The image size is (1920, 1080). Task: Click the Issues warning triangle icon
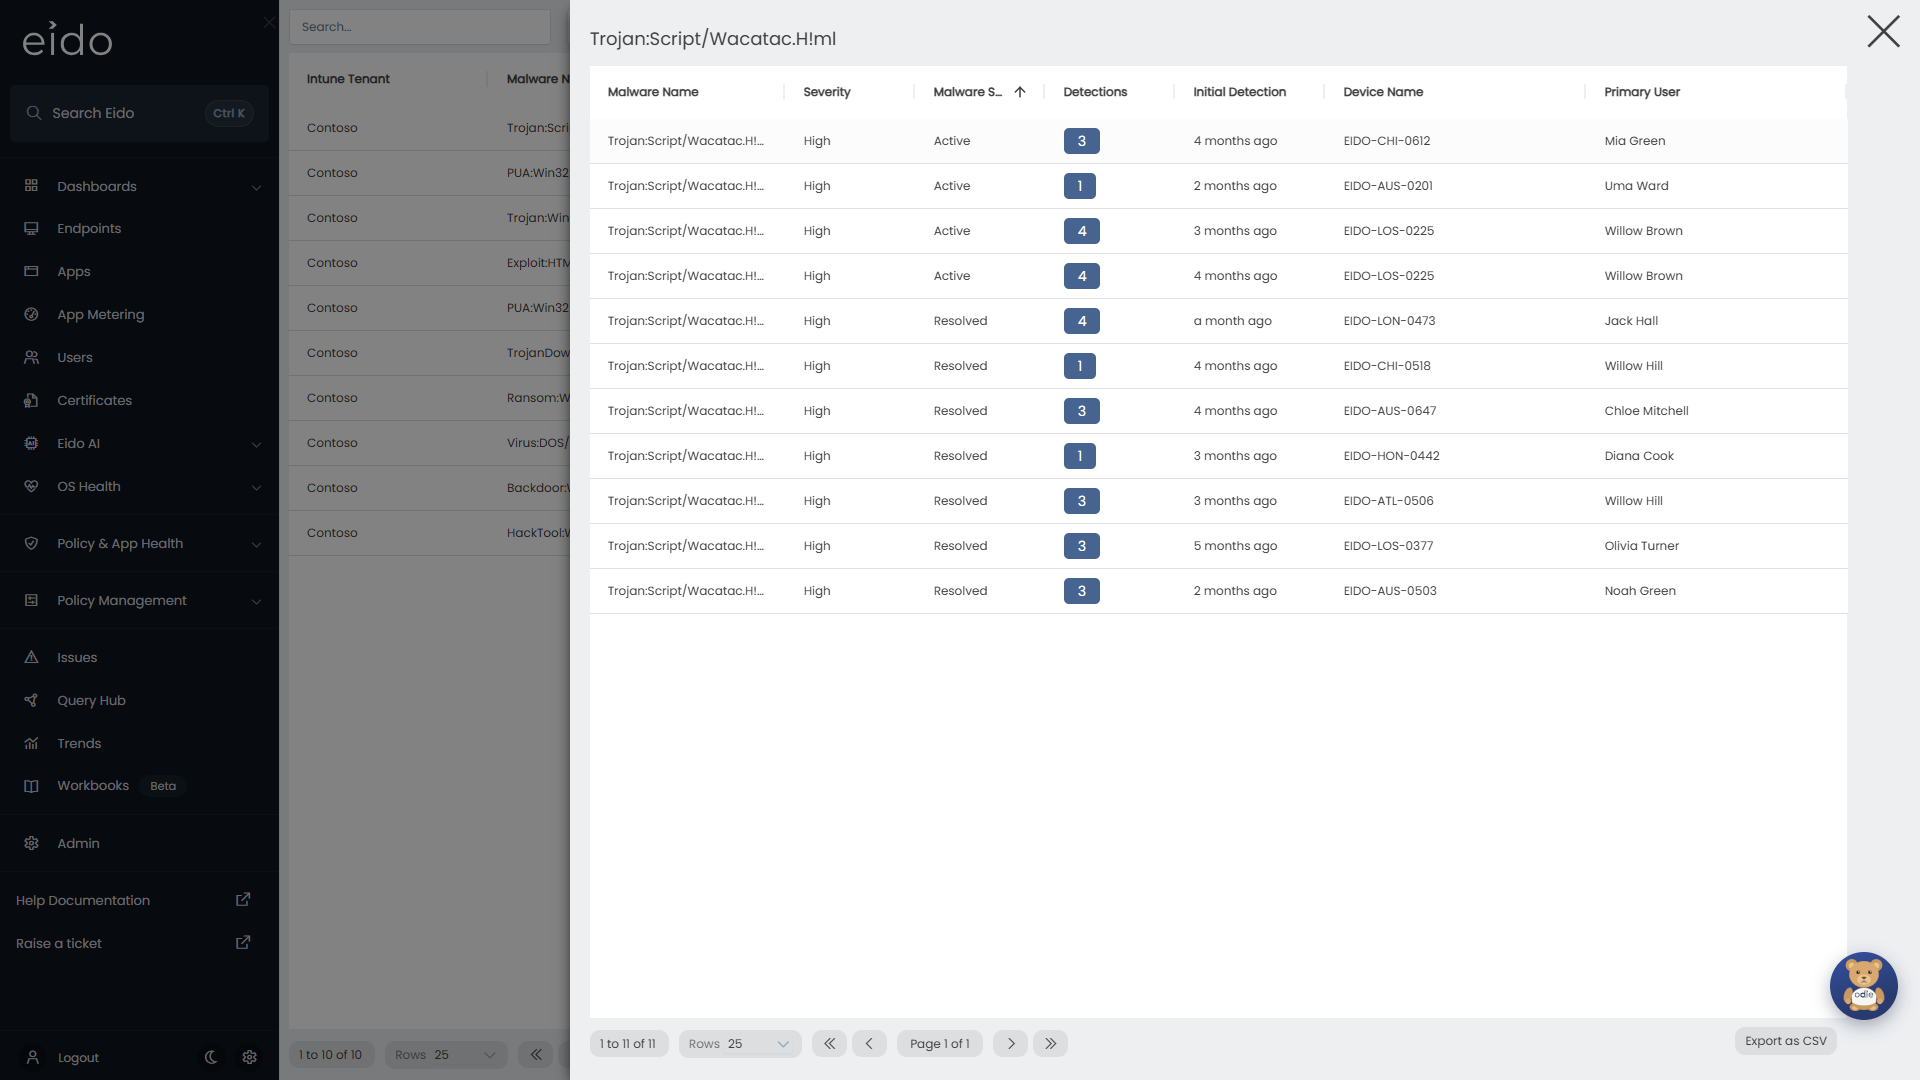[x=31, y=658]
